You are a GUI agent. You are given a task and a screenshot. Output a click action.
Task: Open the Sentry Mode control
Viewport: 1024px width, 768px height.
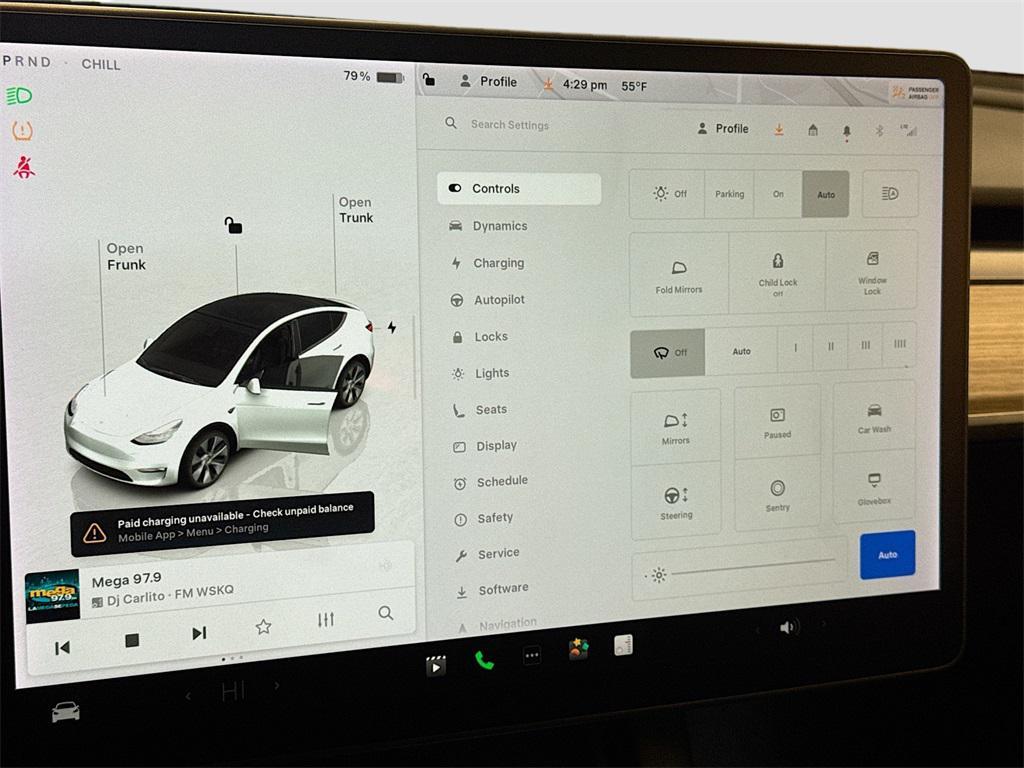777,498
